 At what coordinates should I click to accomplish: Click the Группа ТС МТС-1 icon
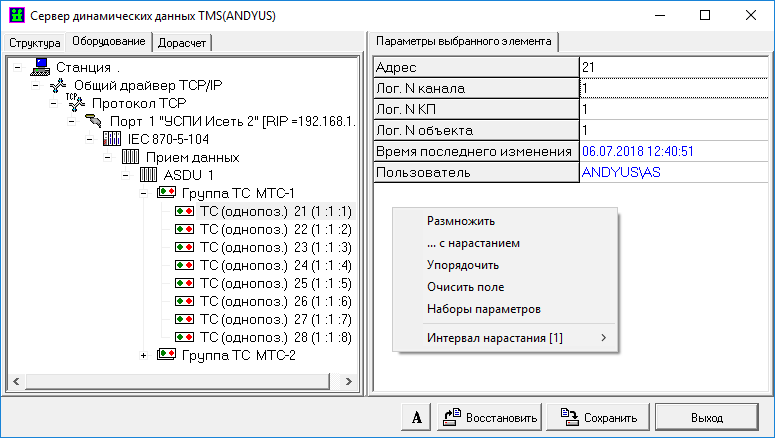(166, 193)
